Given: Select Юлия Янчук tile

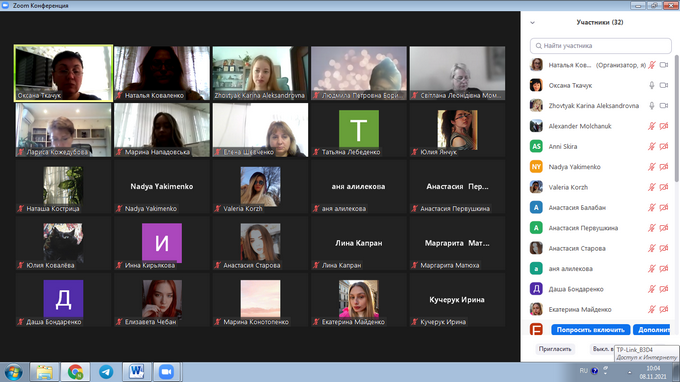Looking at the screenshot, I should [x=457, y=130].
